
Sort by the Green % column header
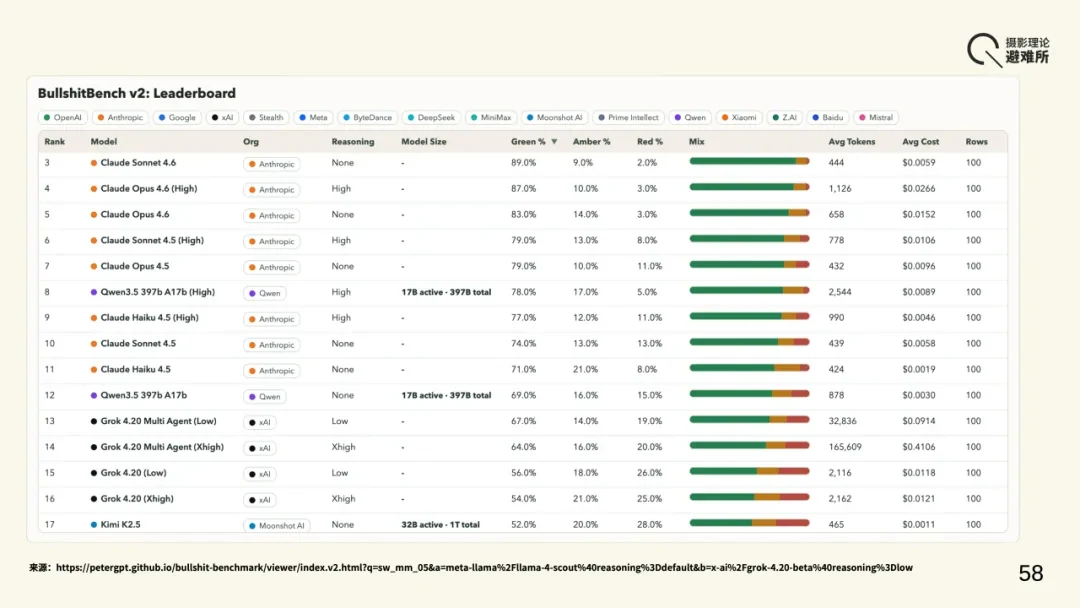[534, 142]
